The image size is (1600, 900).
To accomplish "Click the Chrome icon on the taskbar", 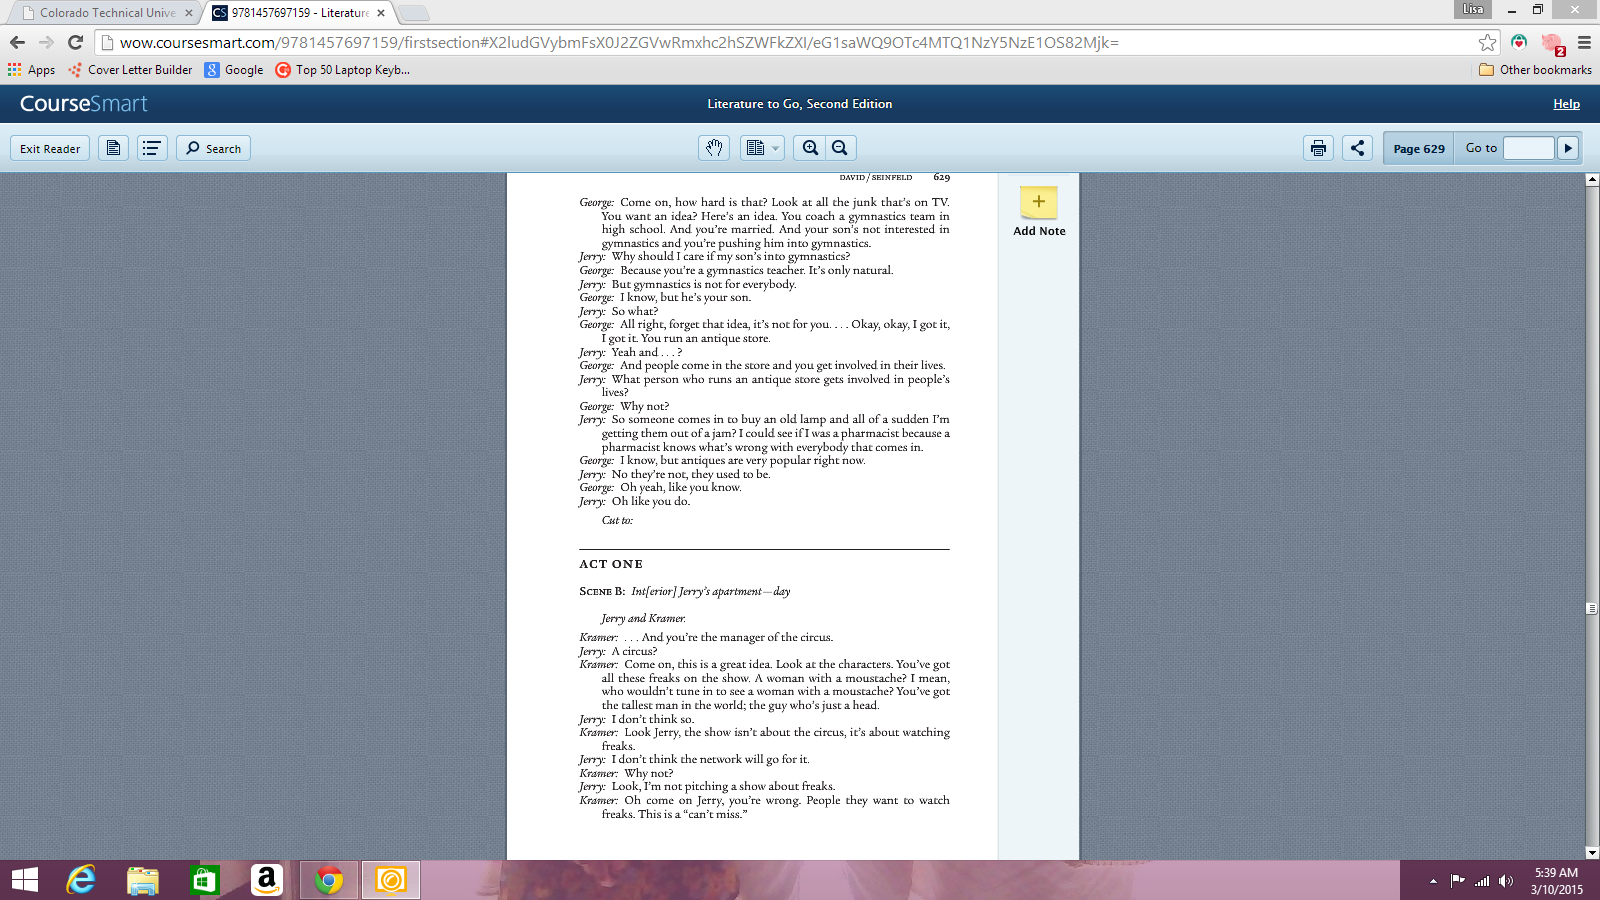I will (328, 880).
